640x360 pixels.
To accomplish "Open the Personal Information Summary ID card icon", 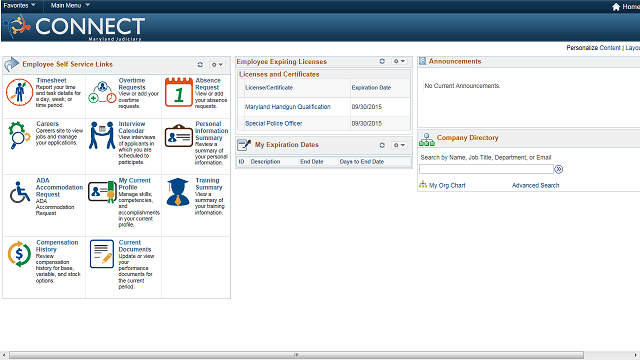I will 179,136.
